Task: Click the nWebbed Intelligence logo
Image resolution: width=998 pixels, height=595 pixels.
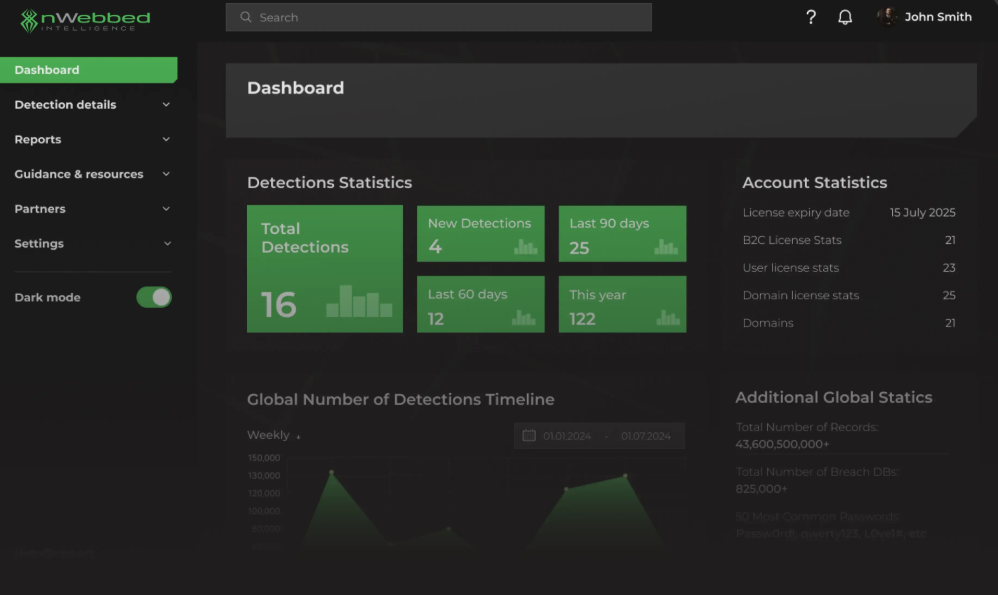Action: [x=85, y=20]
